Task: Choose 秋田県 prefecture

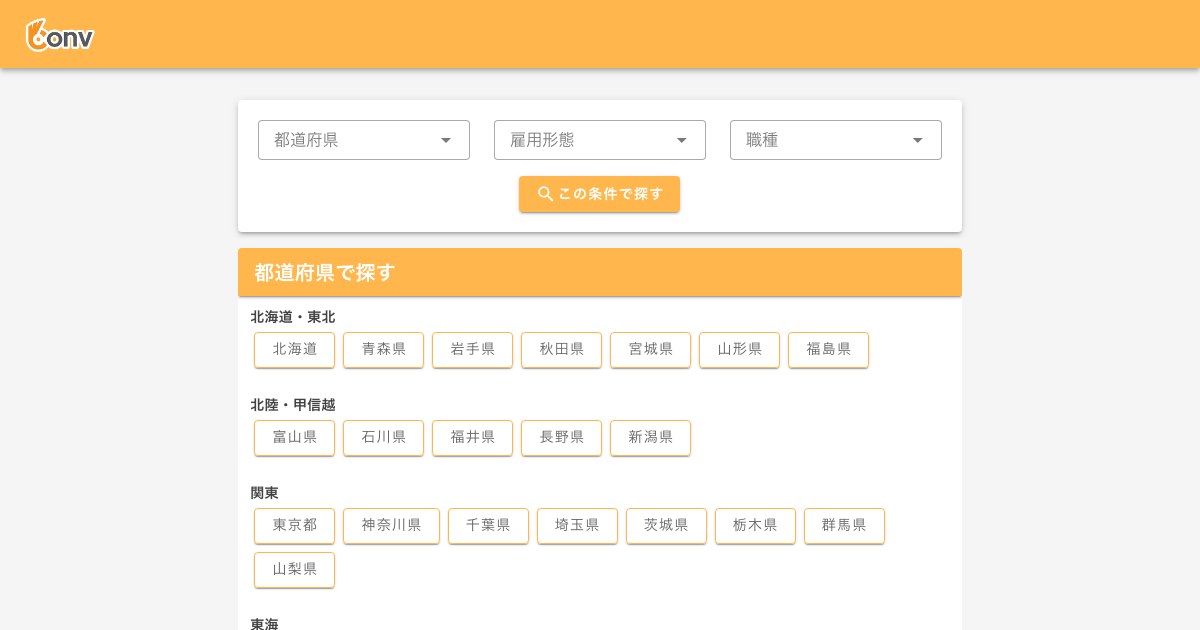Action: [x=562, y=350]
